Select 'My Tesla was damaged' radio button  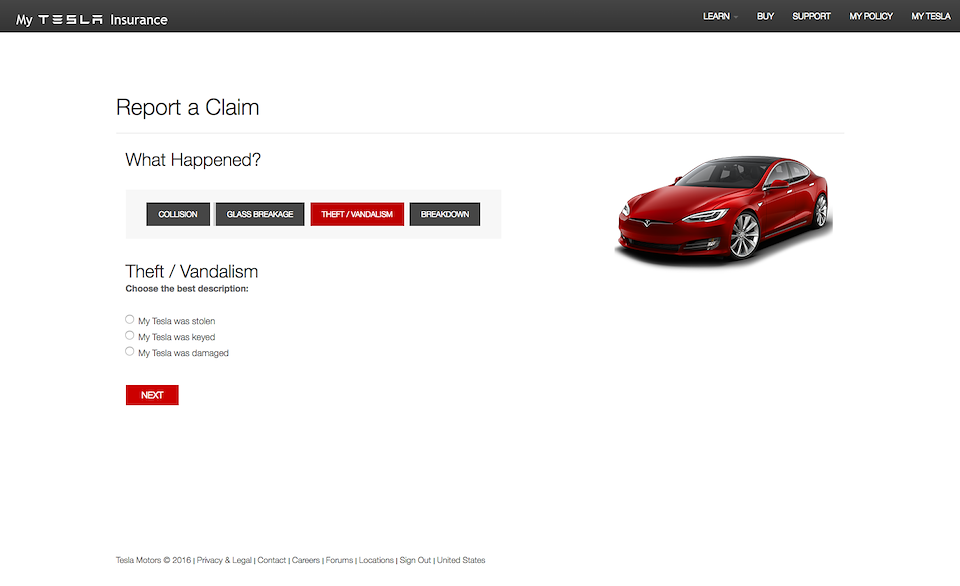(130, 352)
